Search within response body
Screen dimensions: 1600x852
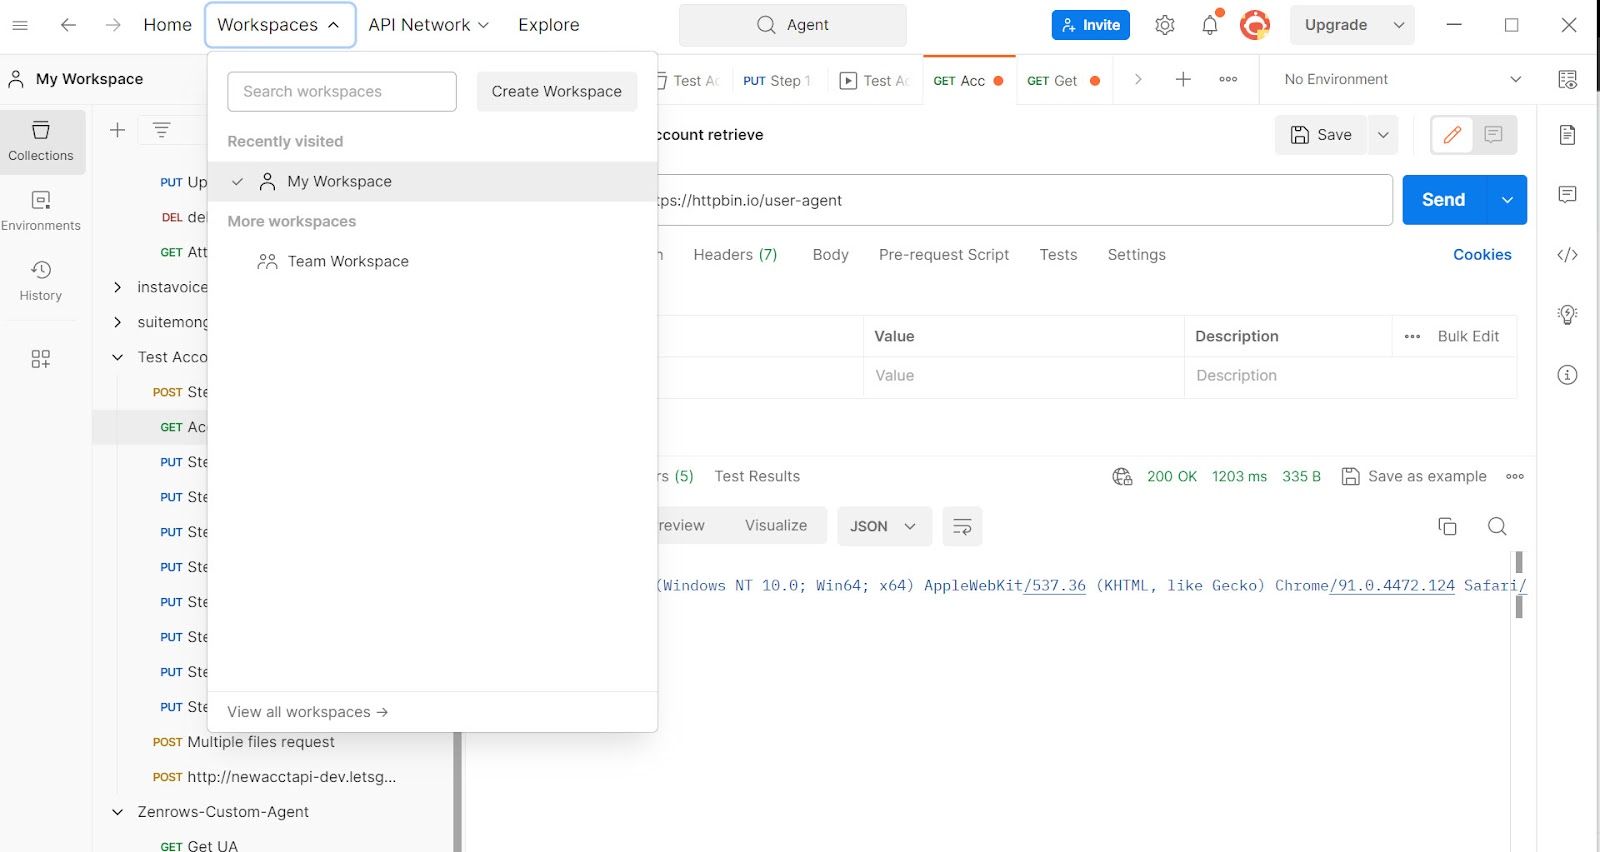(1497, 526)
